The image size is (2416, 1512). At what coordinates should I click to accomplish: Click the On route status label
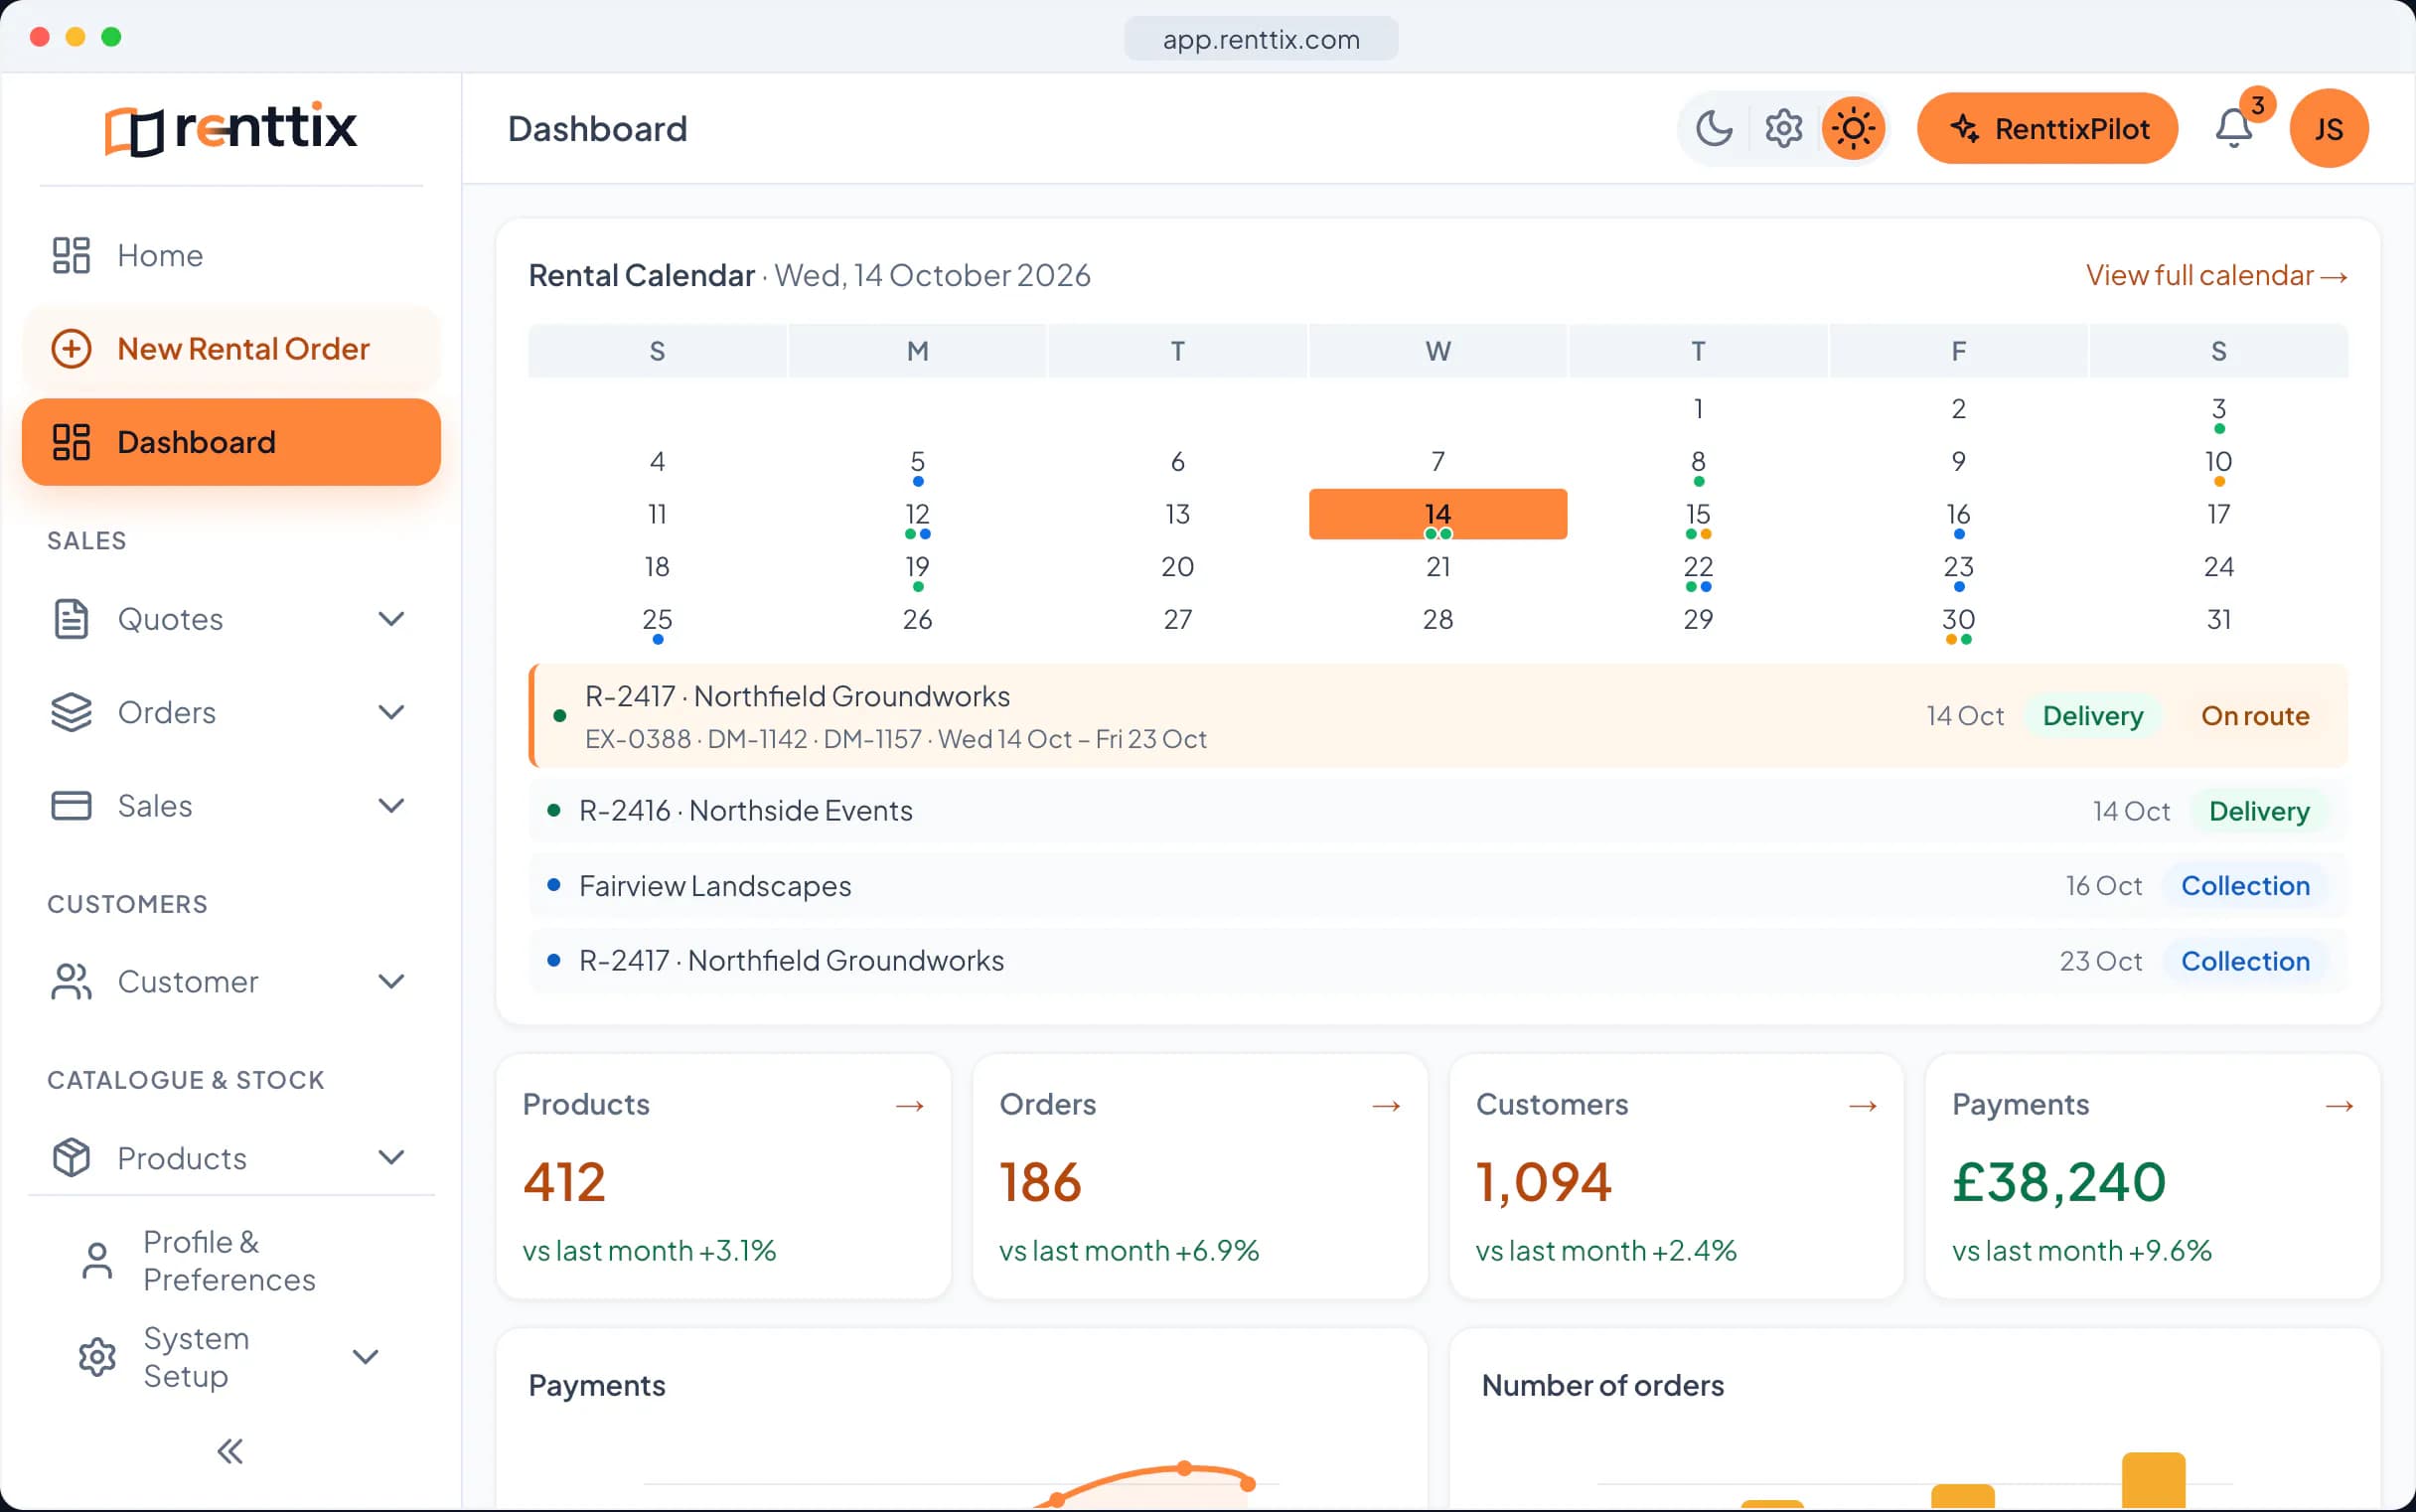(2254, 715)
